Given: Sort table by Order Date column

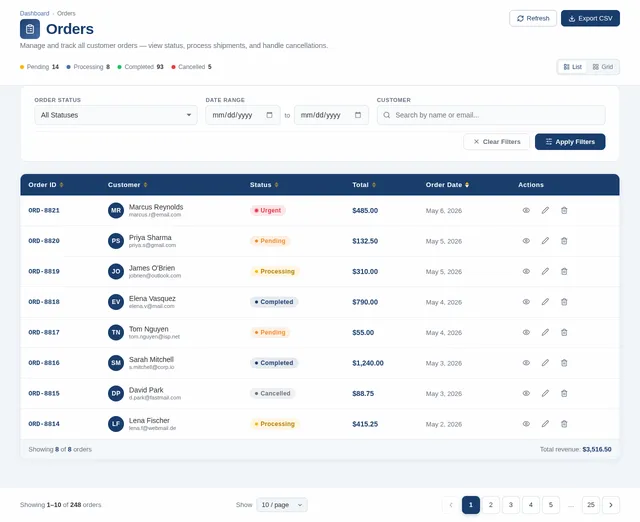Looking at the screenshot, I should 447,185.
